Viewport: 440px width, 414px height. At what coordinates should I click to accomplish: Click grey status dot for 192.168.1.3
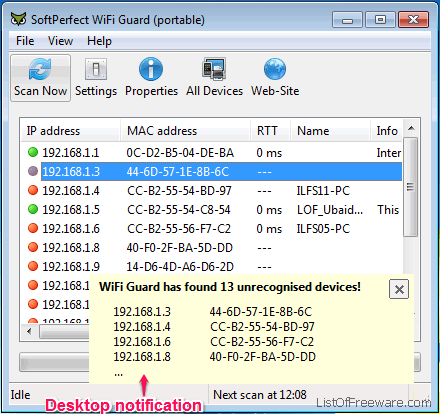click(x=33, y=171)
